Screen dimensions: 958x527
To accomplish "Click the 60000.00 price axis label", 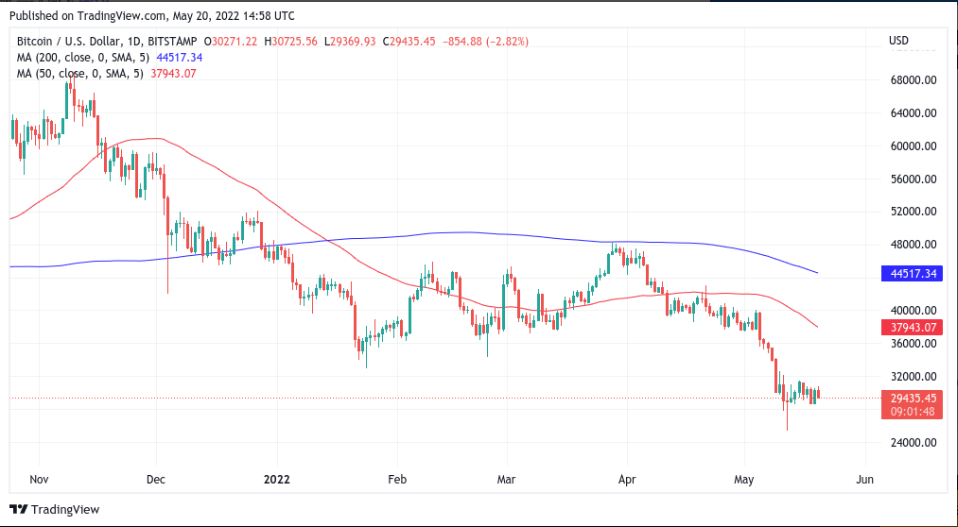I will point(912,146).
